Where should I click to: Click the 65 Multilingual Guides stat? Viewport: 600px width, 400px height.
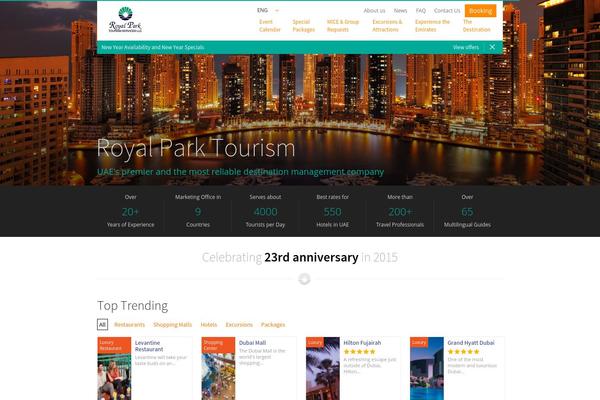tap(467, 211)
